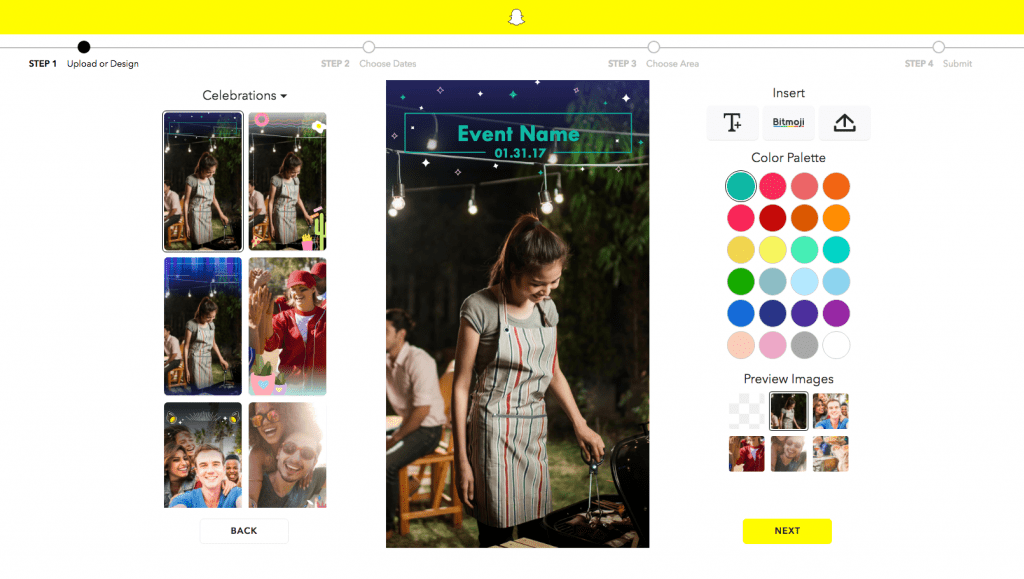Select the purple color swatch
Viewport: 1024px width, 579px height.
836,313
